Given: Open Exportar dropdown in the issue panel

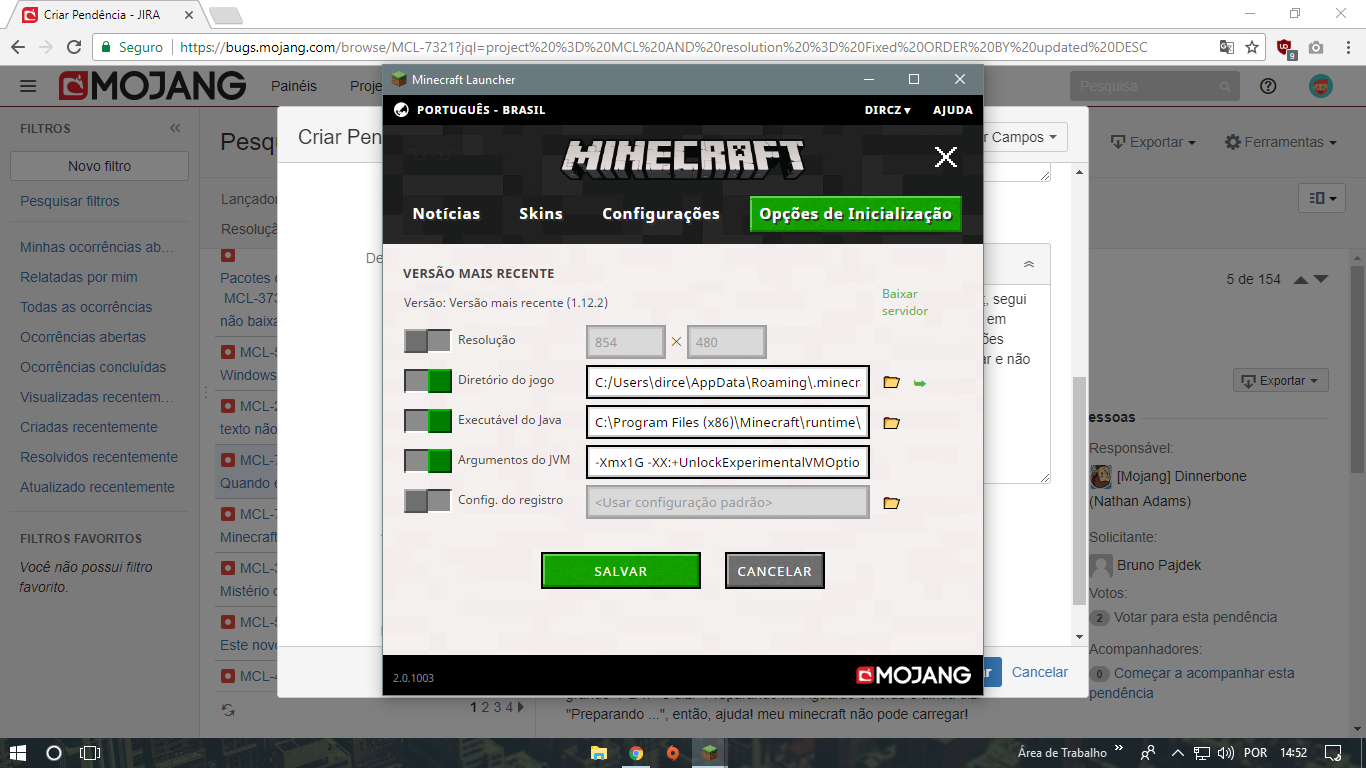Looking at the screenshot, I should (1282, 381).
